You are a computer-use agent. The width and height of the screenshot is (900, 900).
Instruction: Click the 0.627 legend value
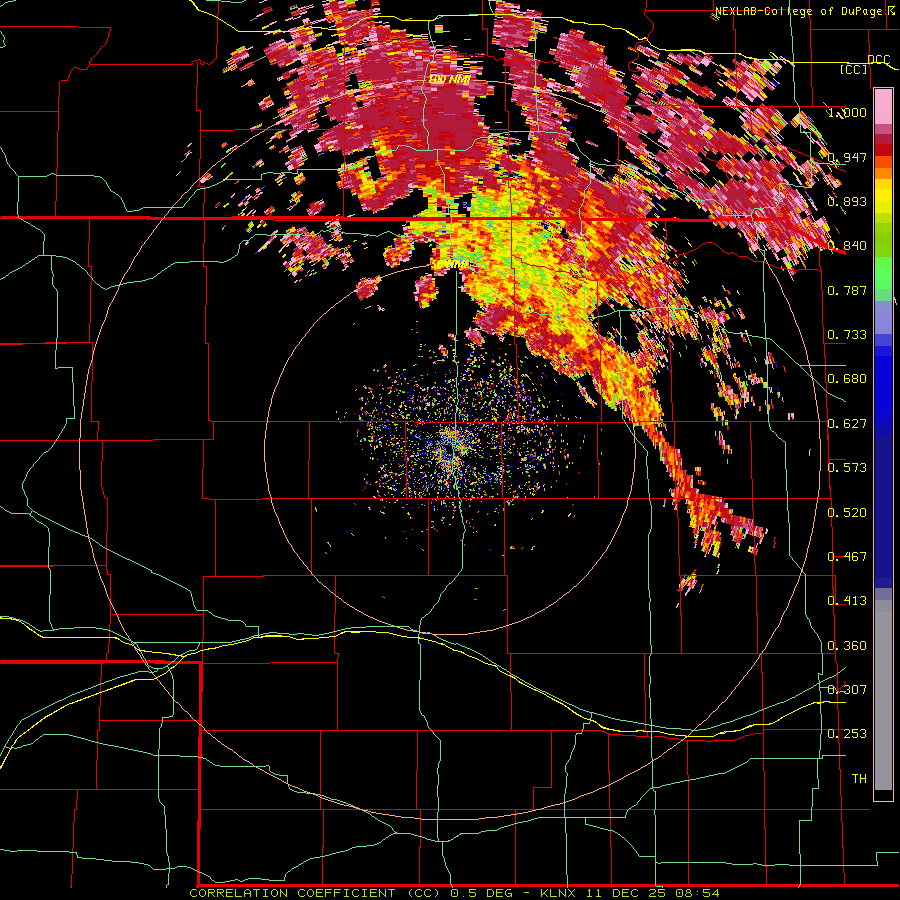[x=847, y=423]
